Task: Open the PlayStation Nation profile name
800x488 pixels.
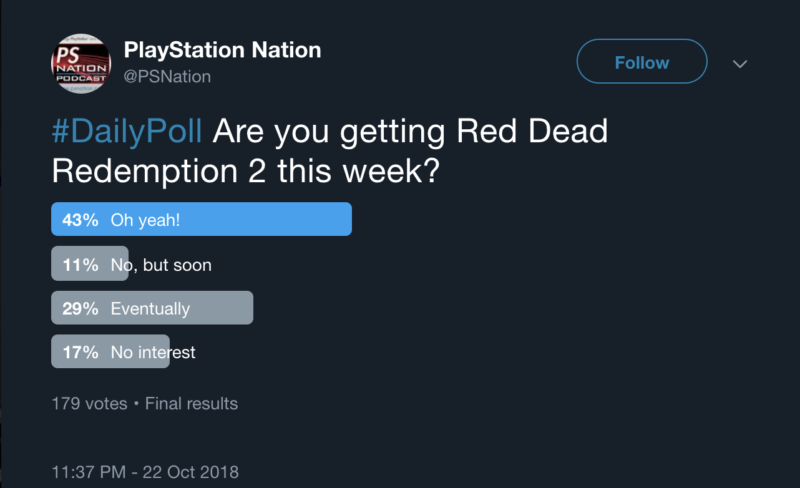Action: (x=222, y=50)
